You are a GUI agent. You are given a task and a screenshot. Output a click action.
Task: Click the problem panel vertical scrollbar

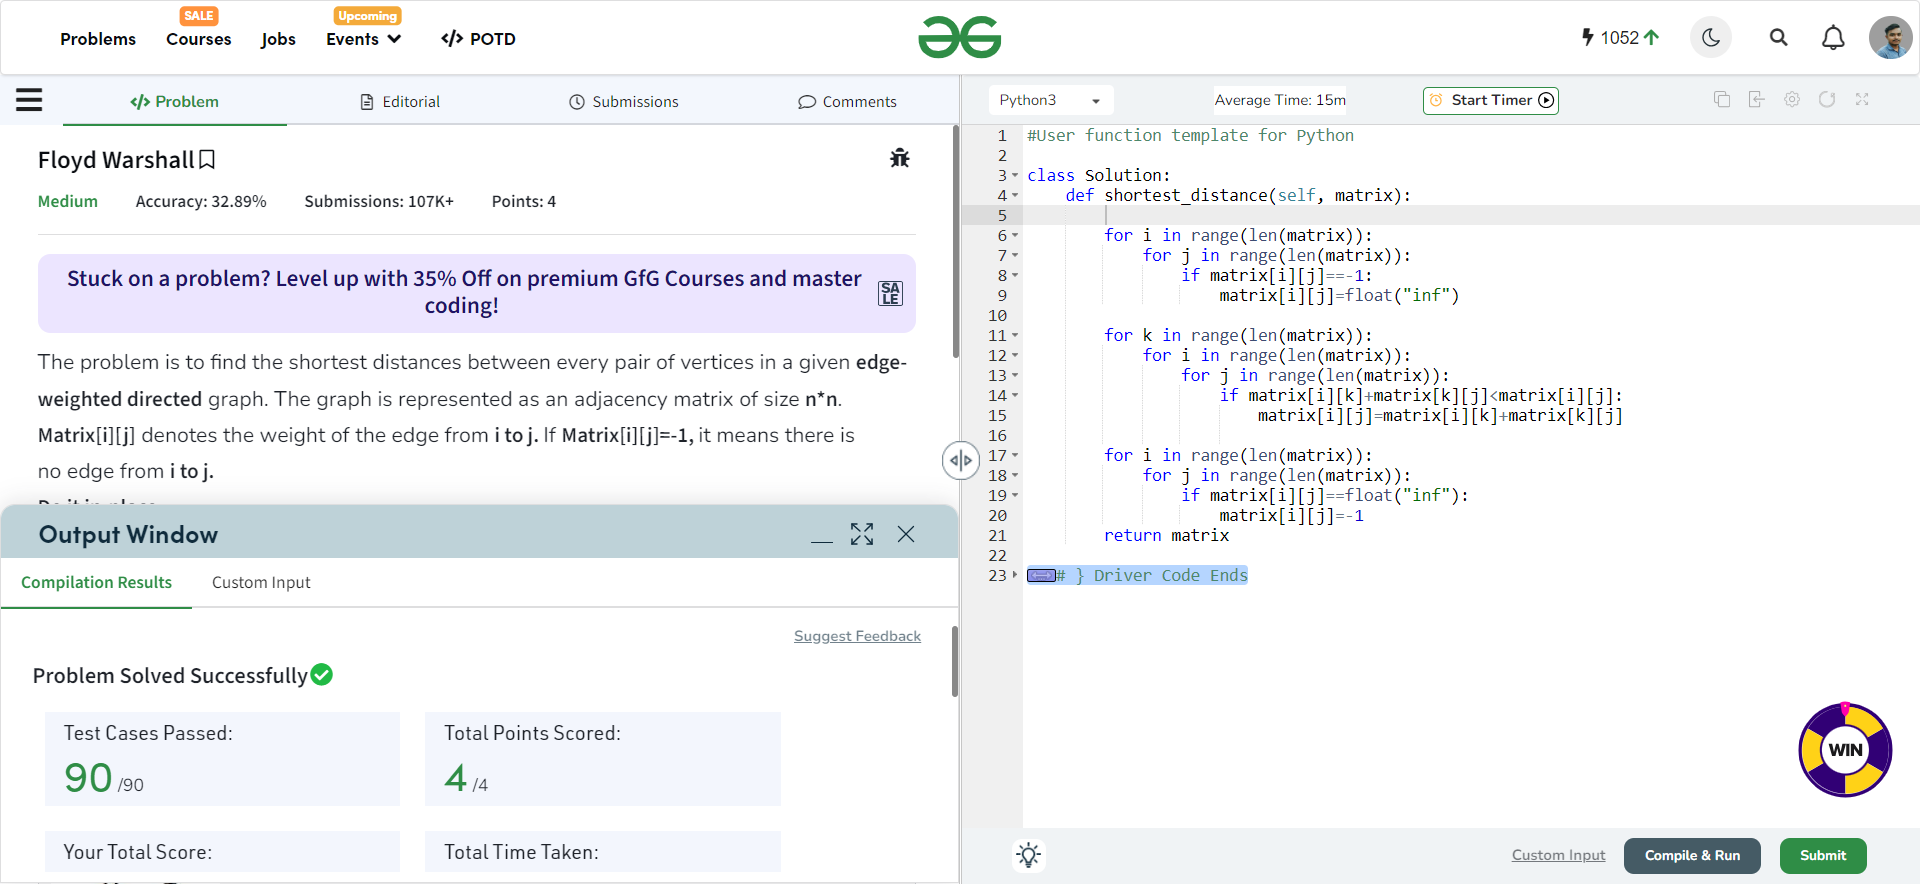[955, 242]
